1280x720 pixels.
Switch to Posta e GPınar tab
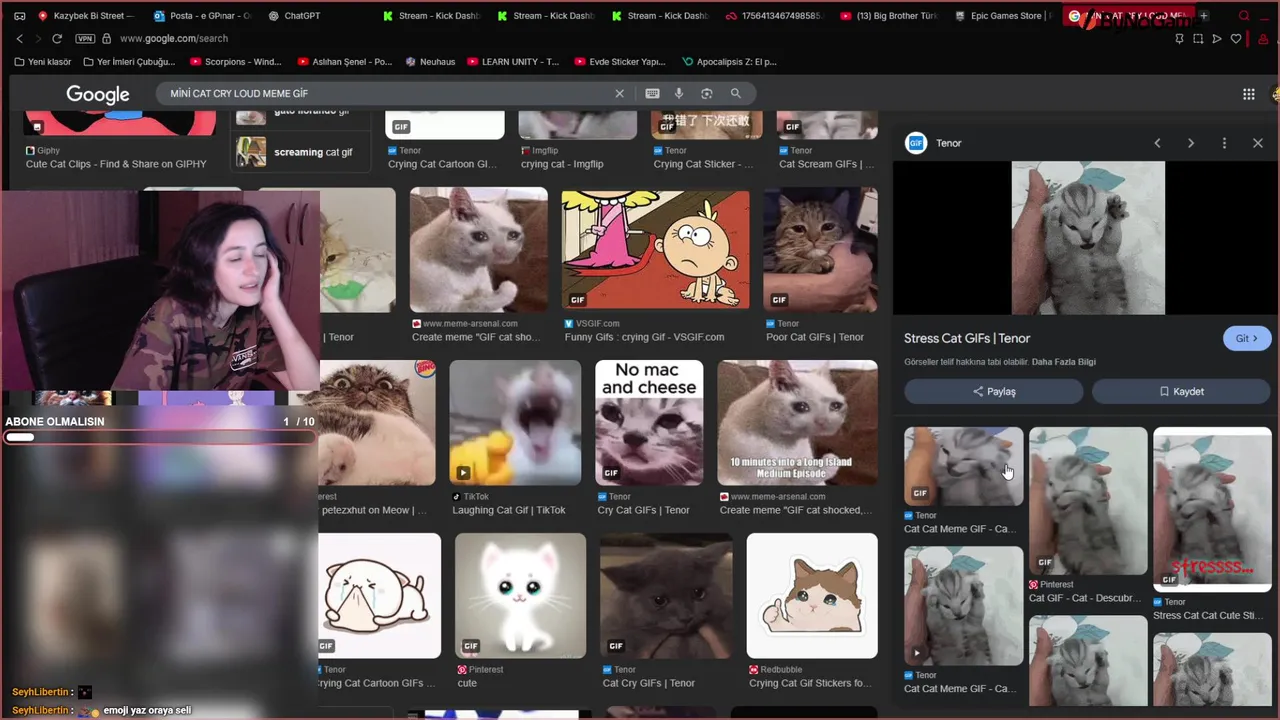tap(203, 16)
